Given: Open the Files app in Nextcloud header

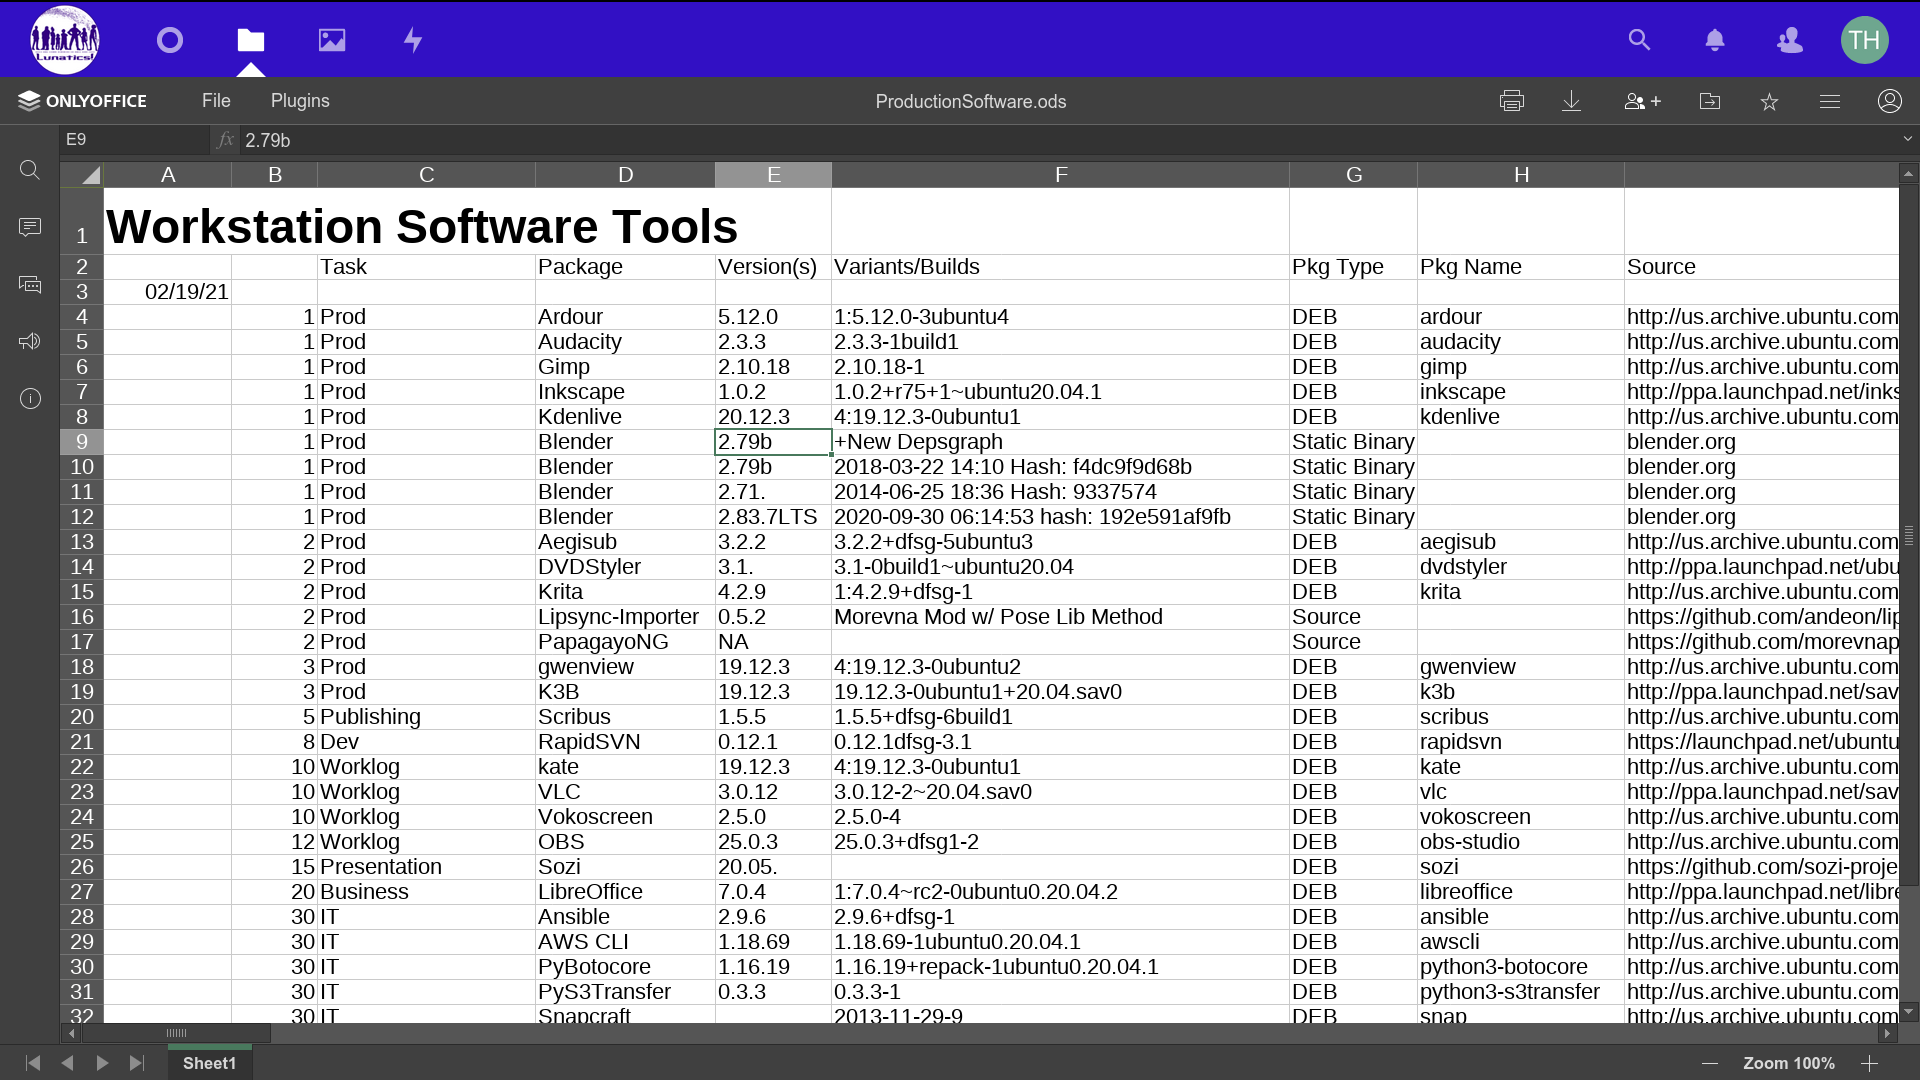Looking at the screenshot, I should pyautogui.click(x=250, y=40).
